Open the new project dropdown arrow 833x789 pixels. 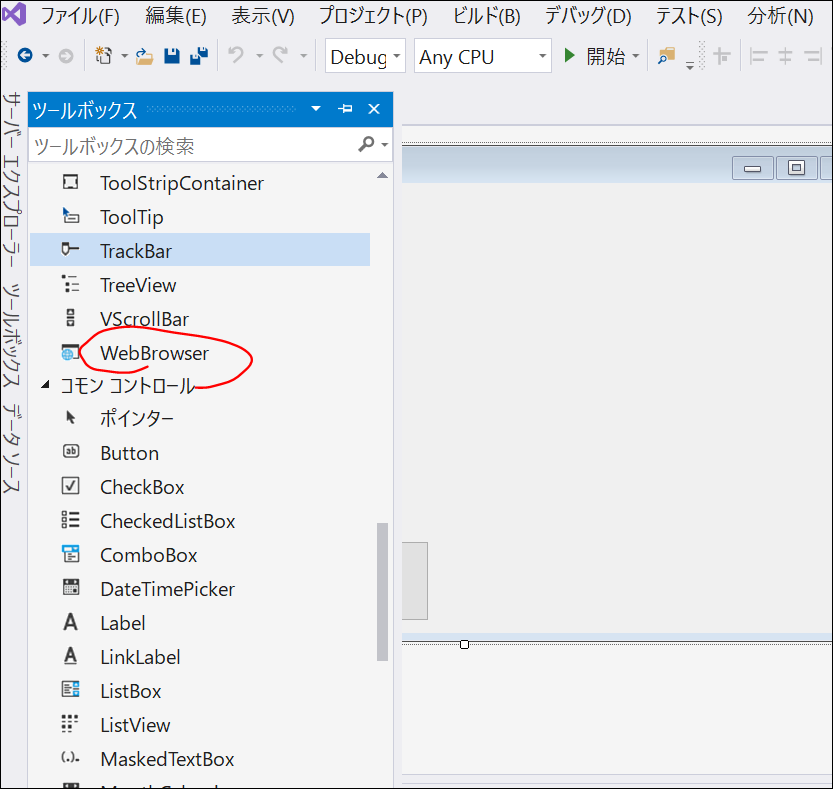point(124,56)
